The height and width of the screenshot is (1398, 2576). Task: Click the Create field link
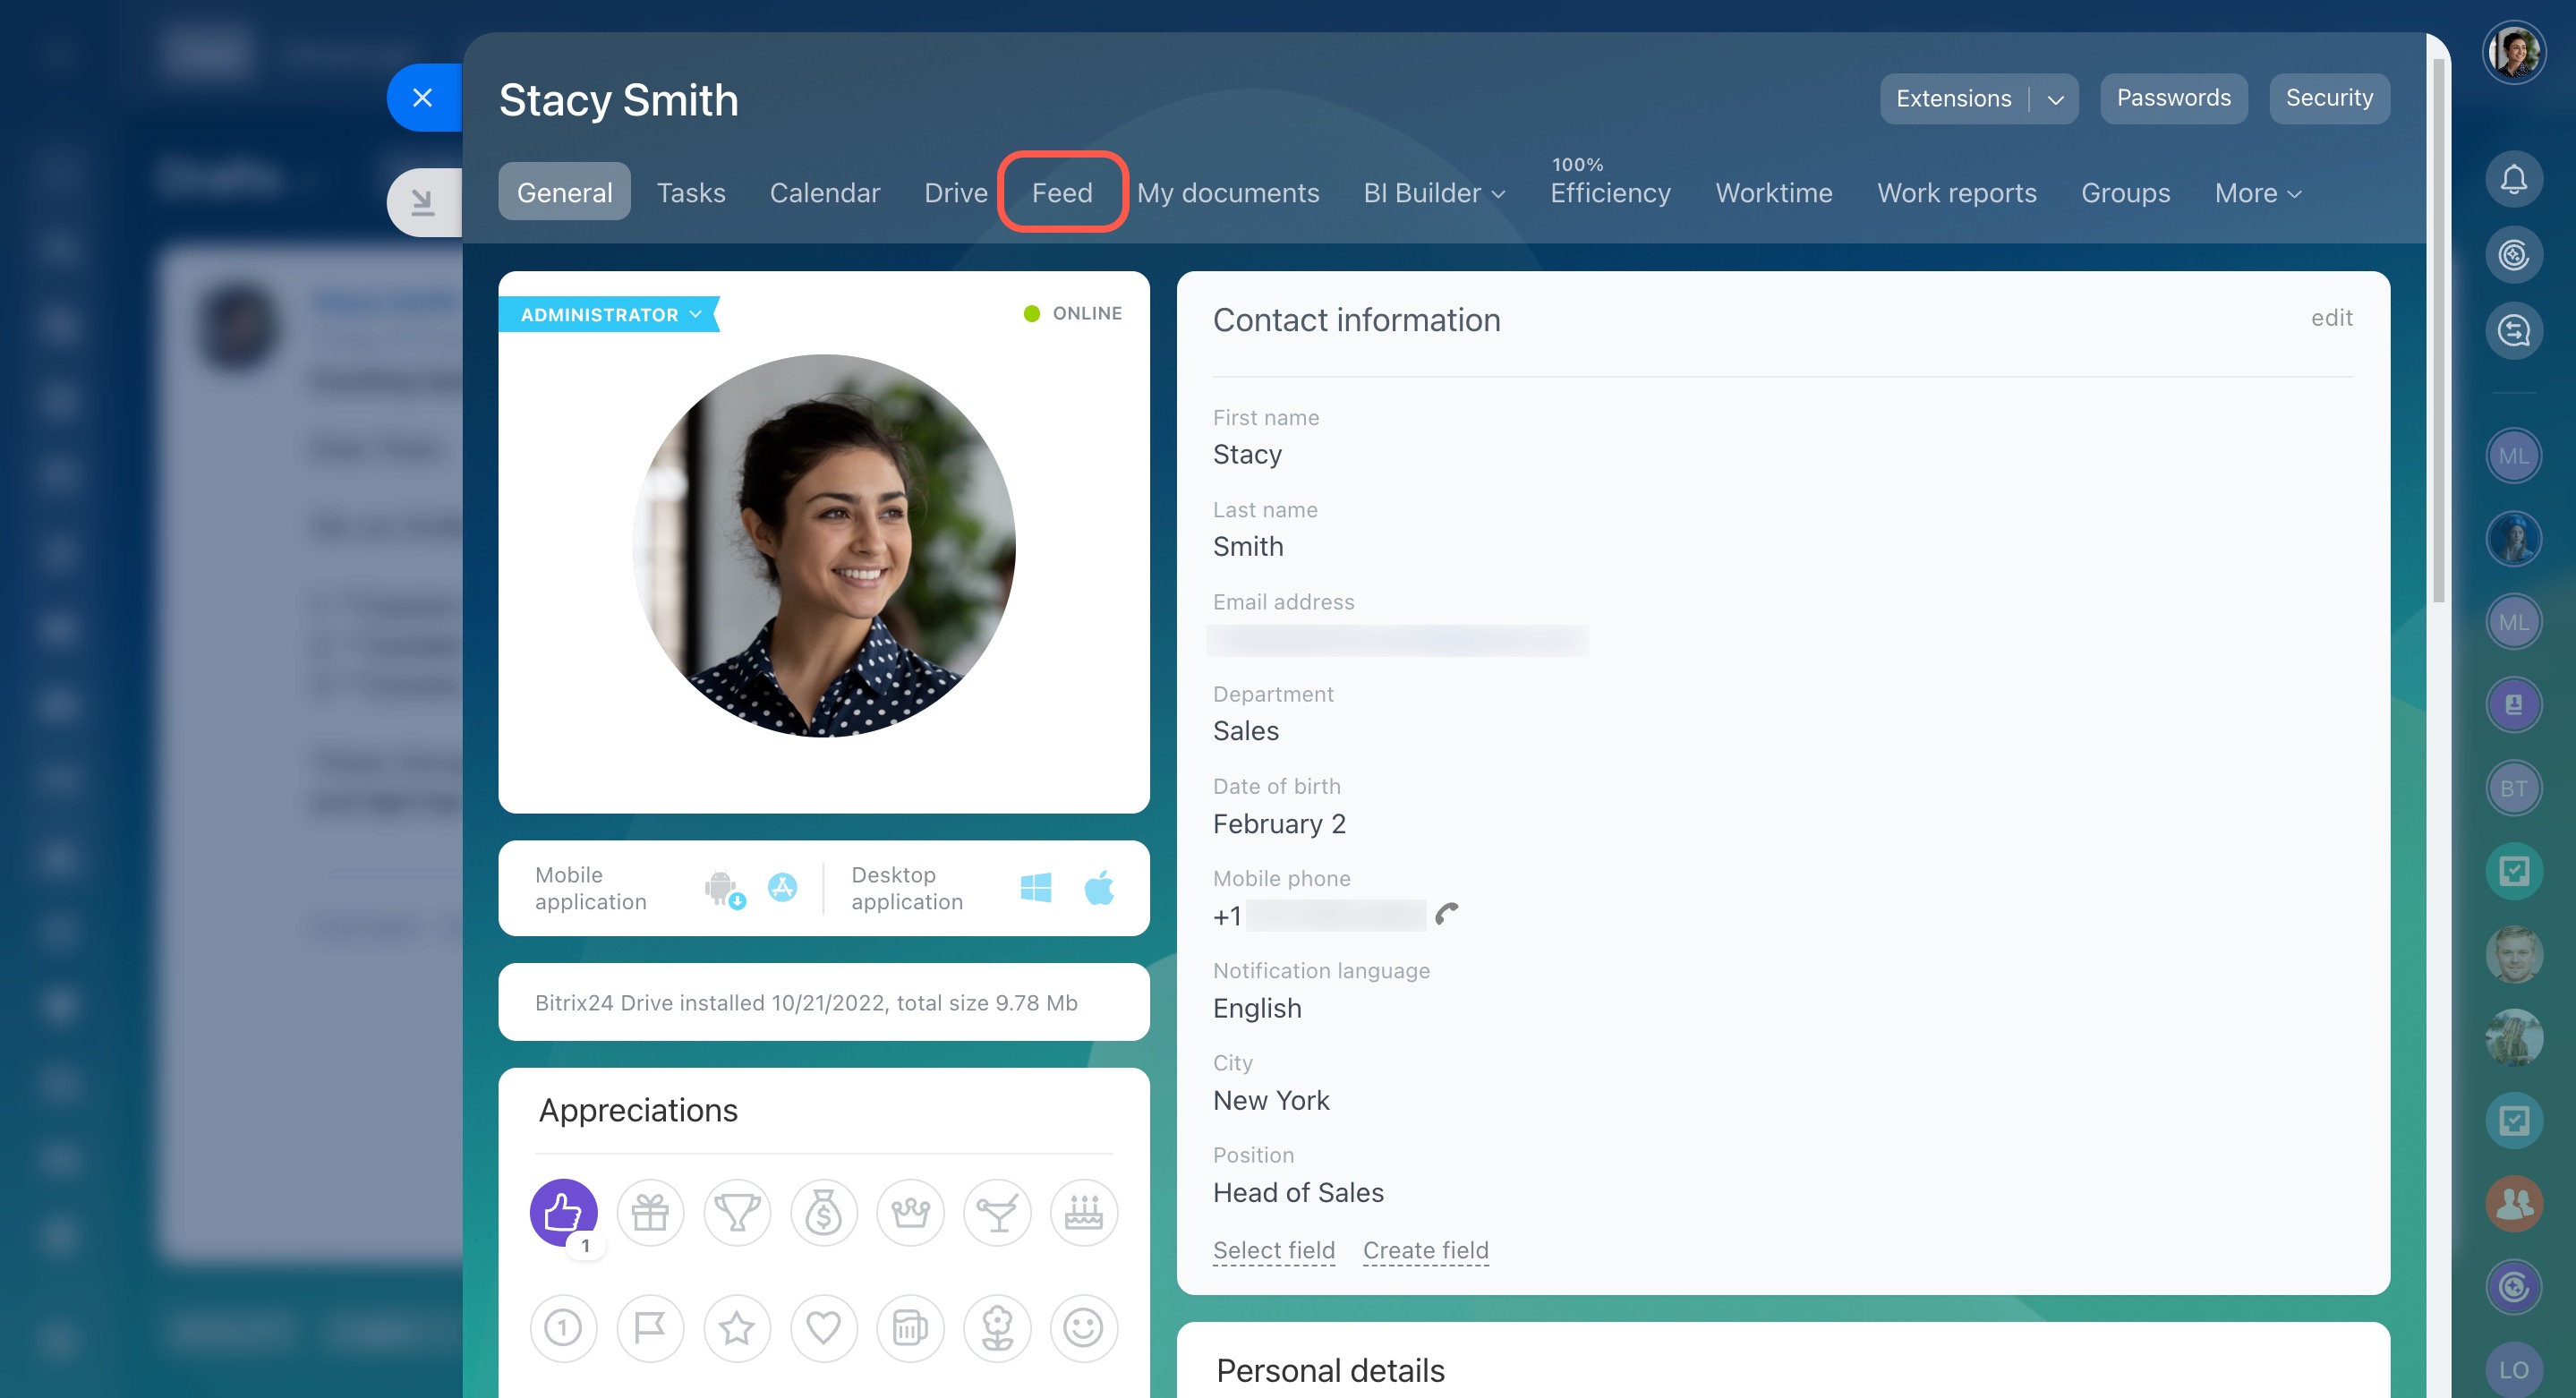point(1425,1250)
